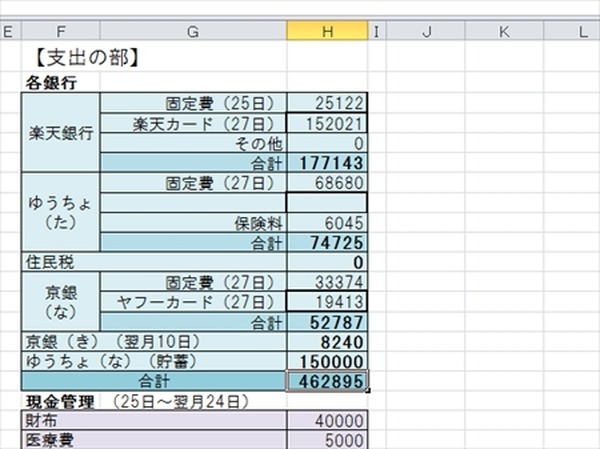Click the ヤフーカード（27日） label

click(x=193, y=302)
